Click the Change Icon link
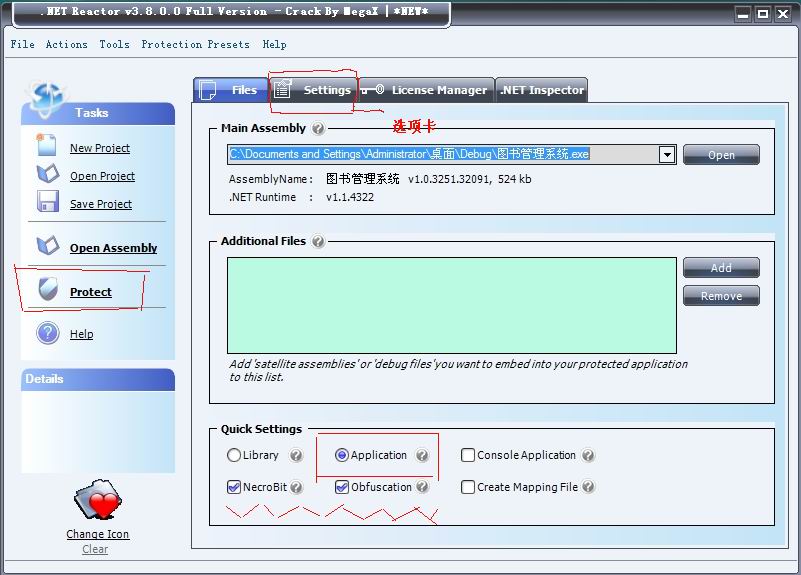This screenshot has height=575, width=801. [x=98, y=534]
